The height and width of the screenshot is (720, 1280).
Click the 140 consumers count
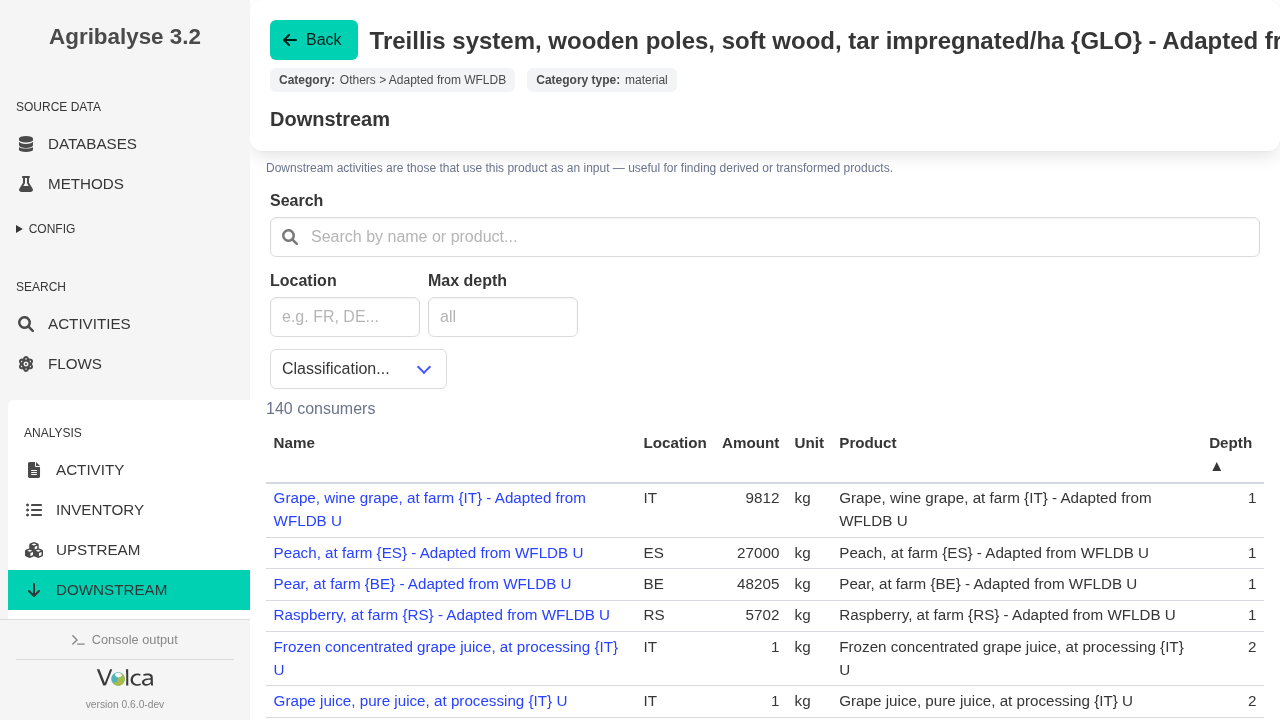click(x=321, y=409)
